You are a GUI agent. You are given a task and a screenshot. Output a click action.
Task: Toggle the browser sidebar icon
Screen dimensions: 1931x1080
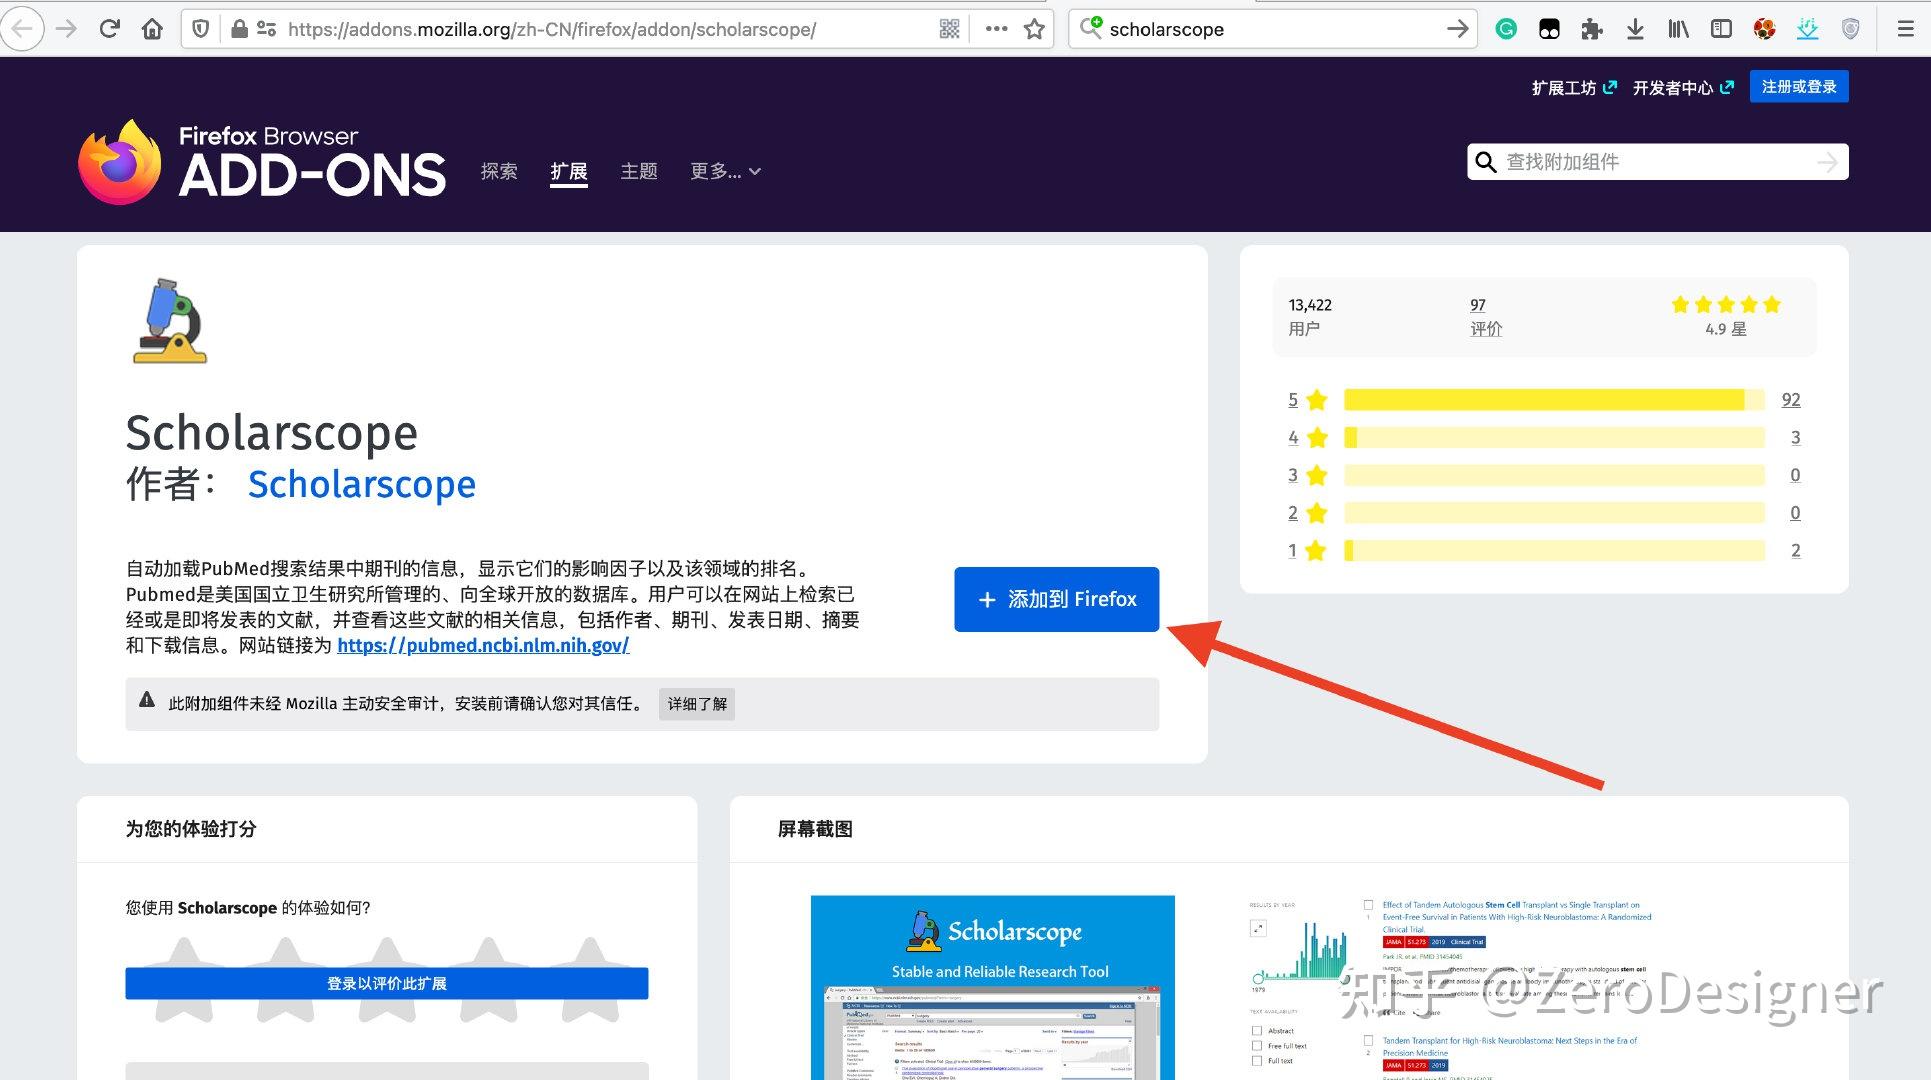1721,28
